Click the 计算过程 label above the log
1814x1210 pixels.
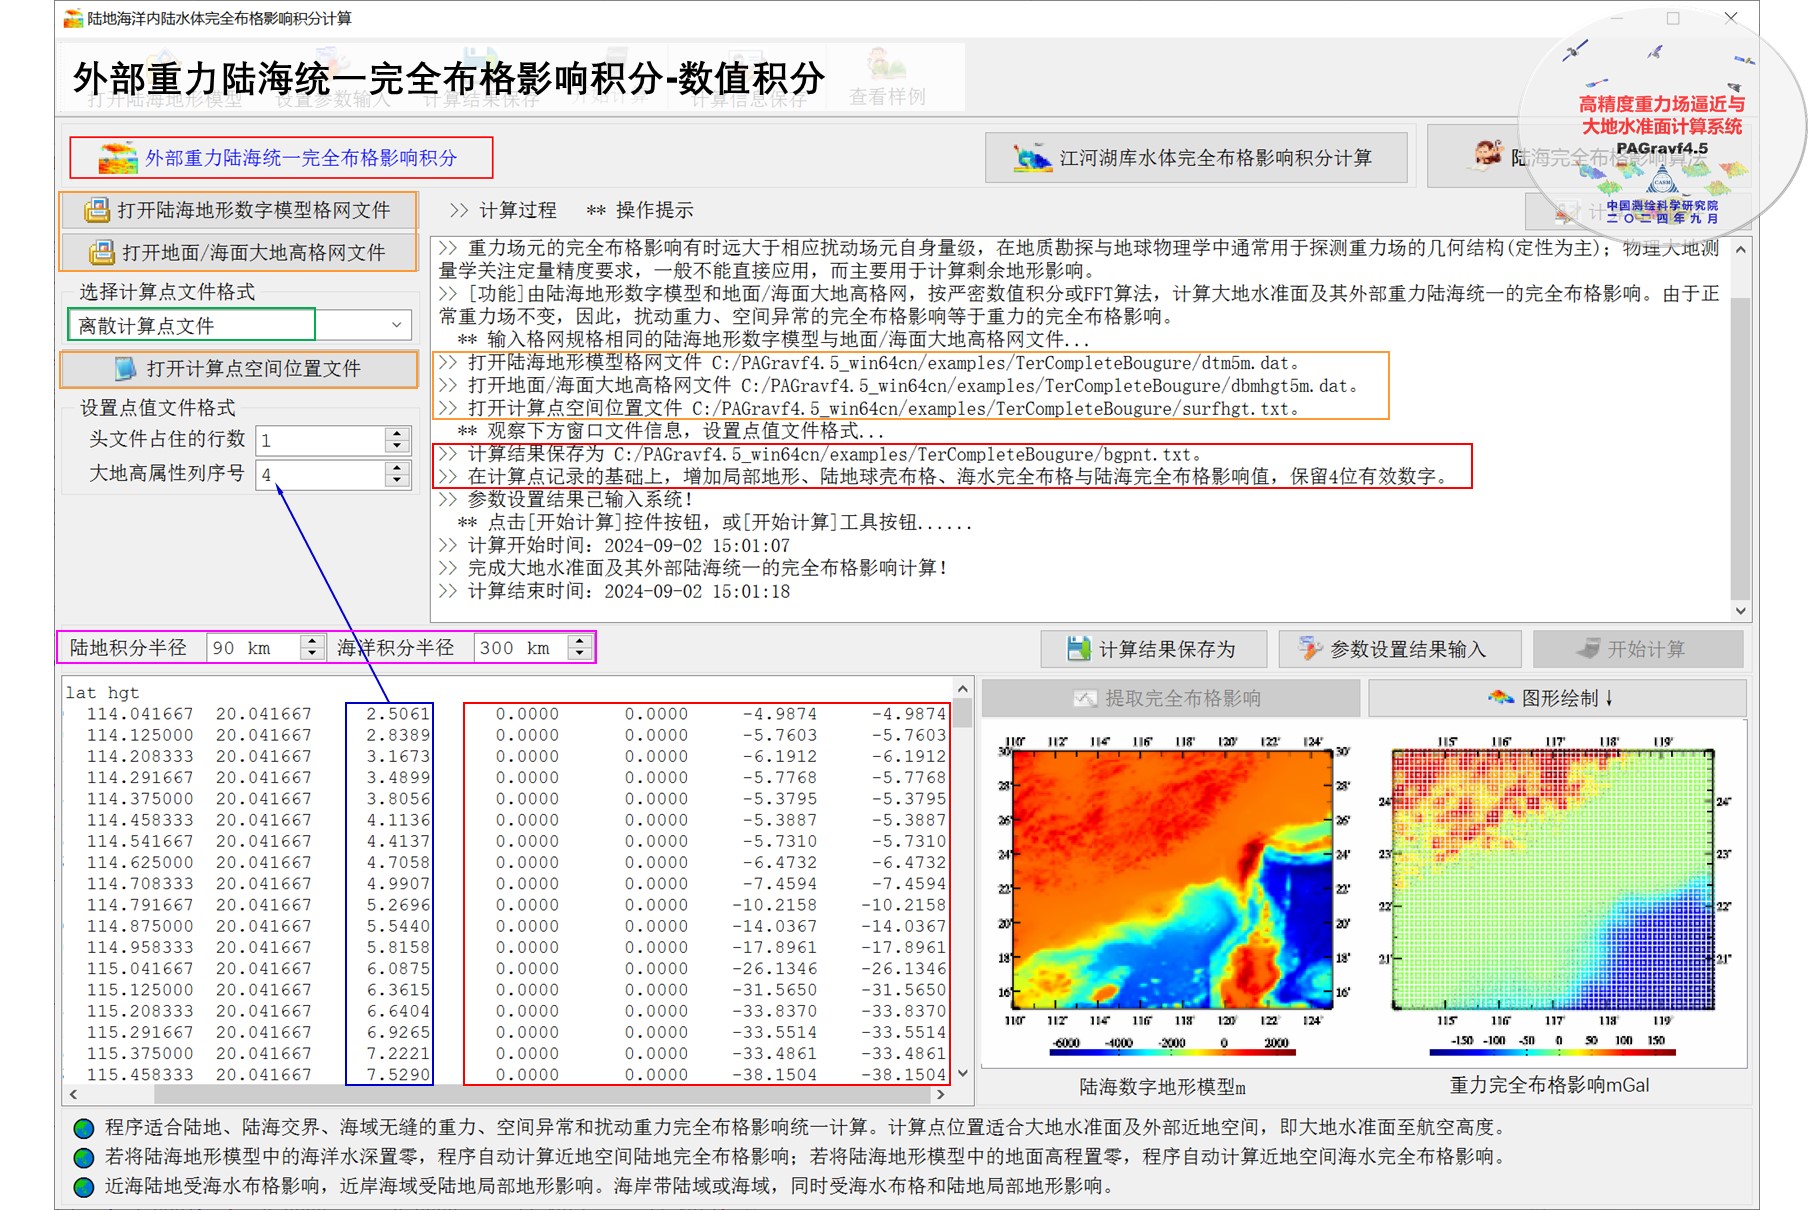coord(518,210)
